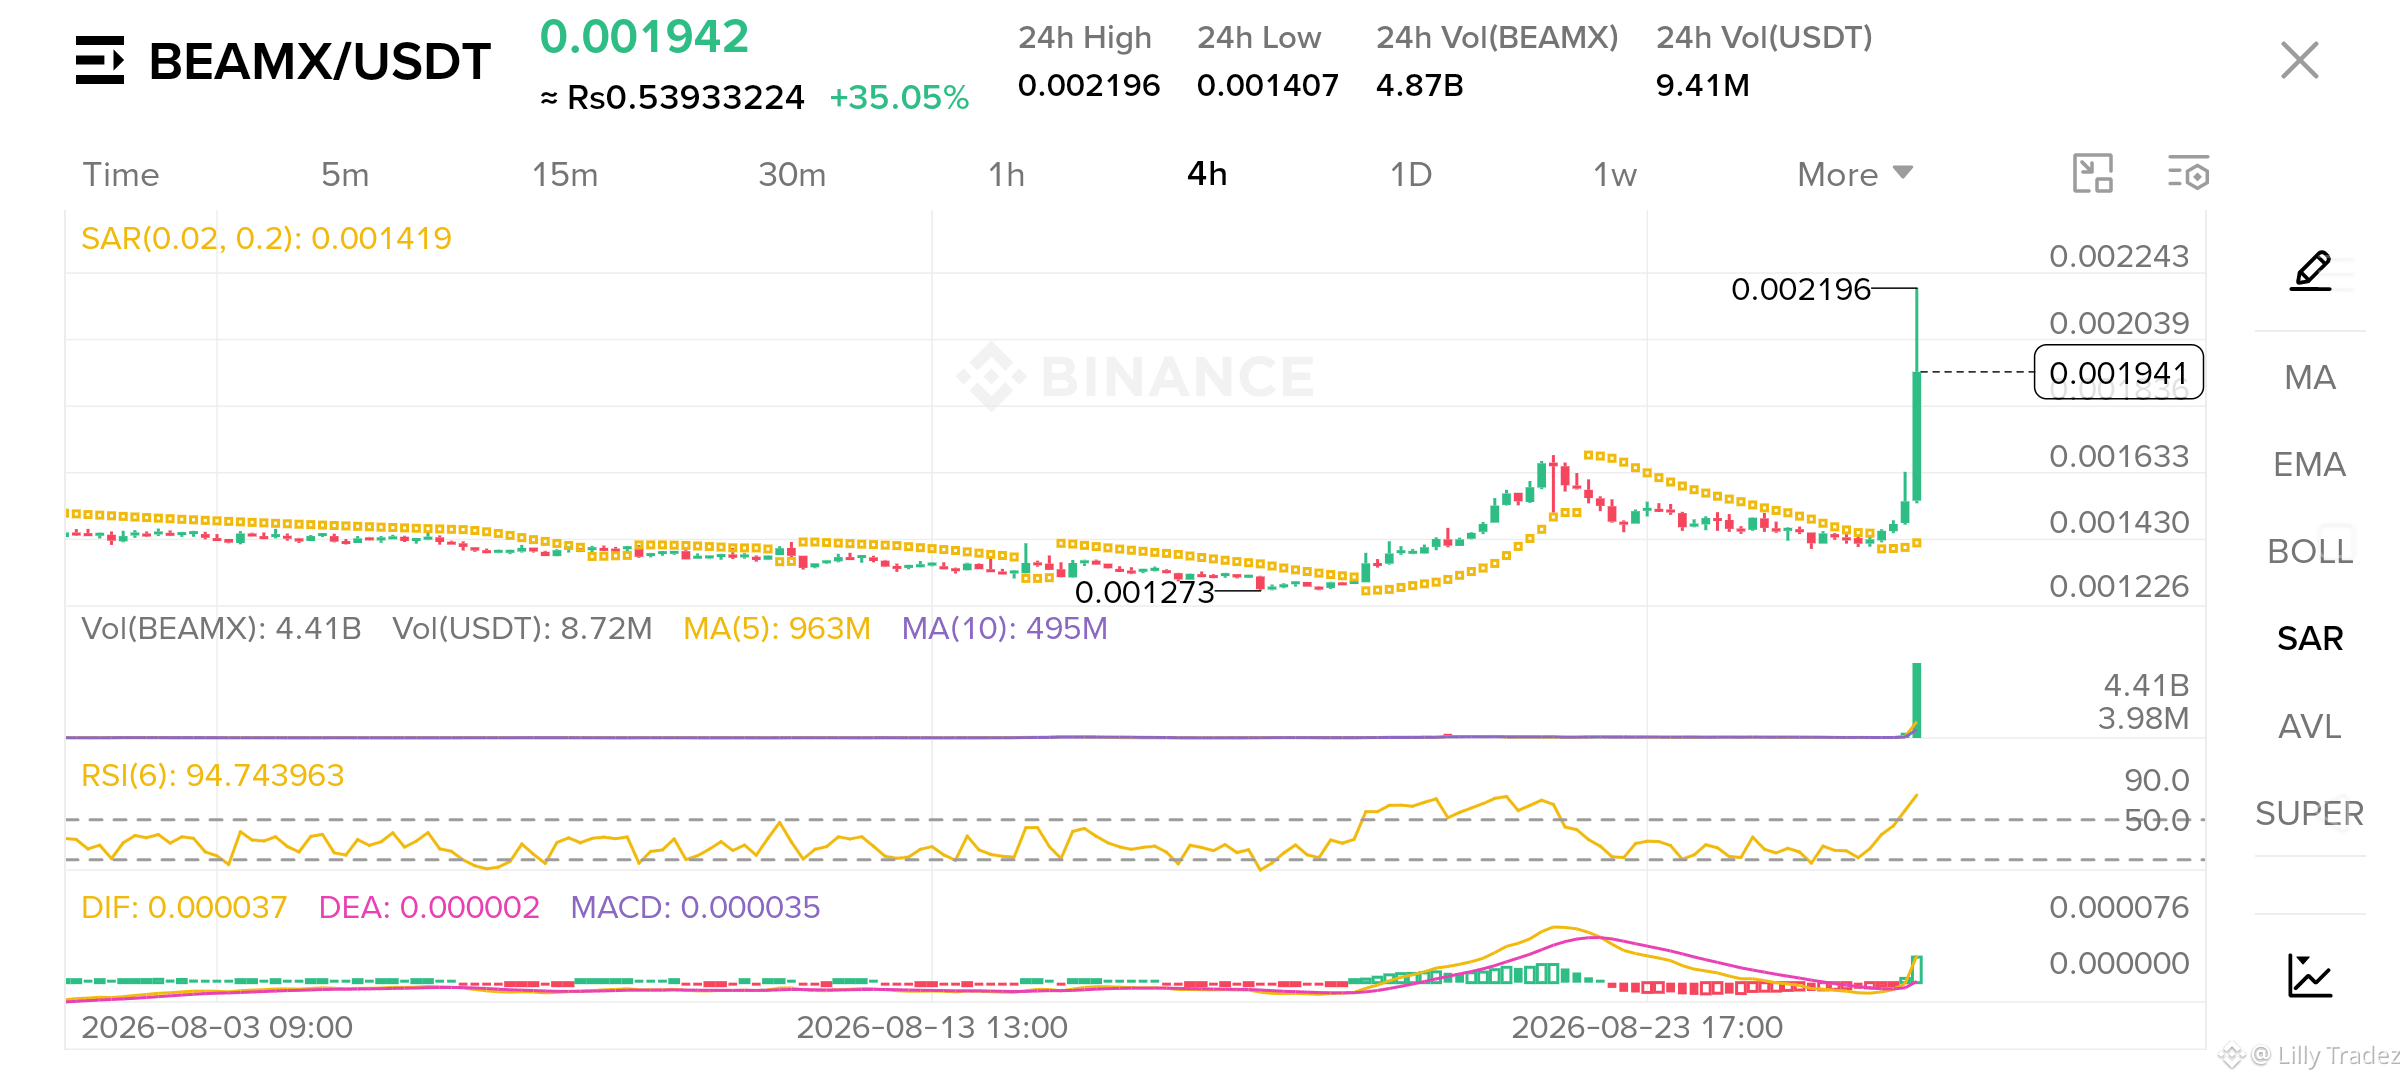
Task: Click the date label 2026-08-03 09:00
Action: (217, 1027)
